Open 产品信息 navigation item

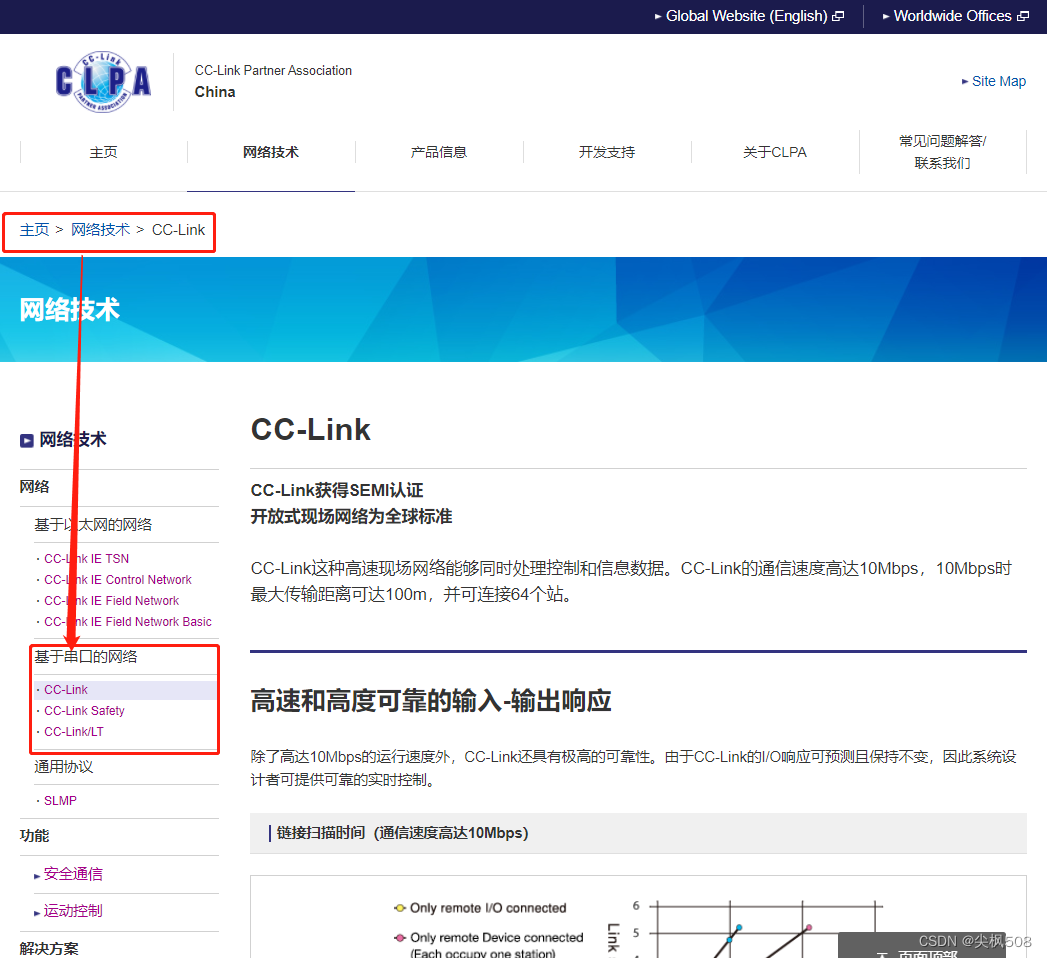(x=439, y=152)
